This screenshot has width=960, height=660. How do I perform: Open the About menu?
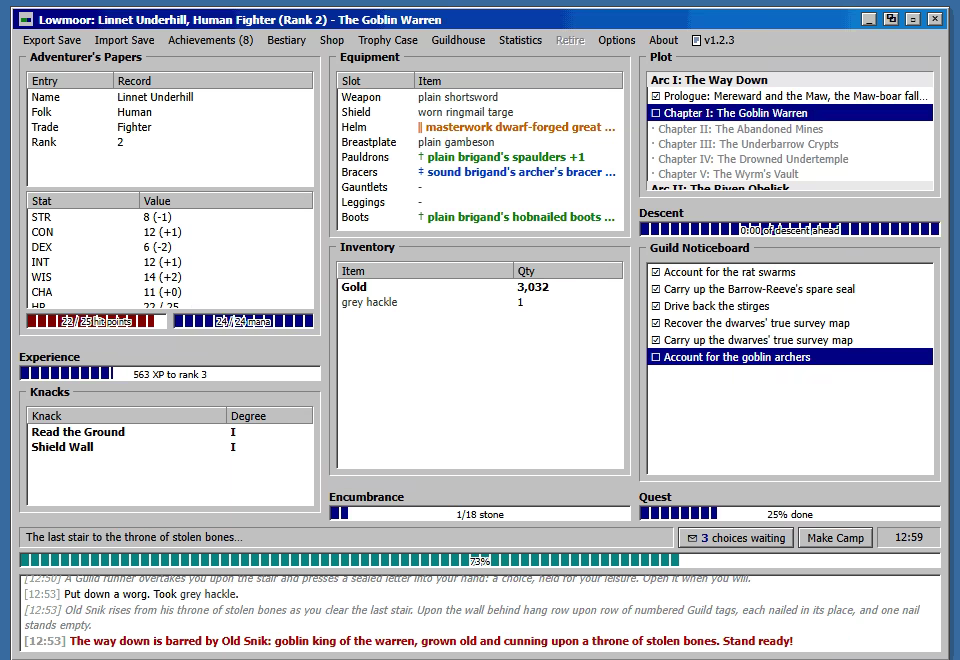[x=664, y=40]
